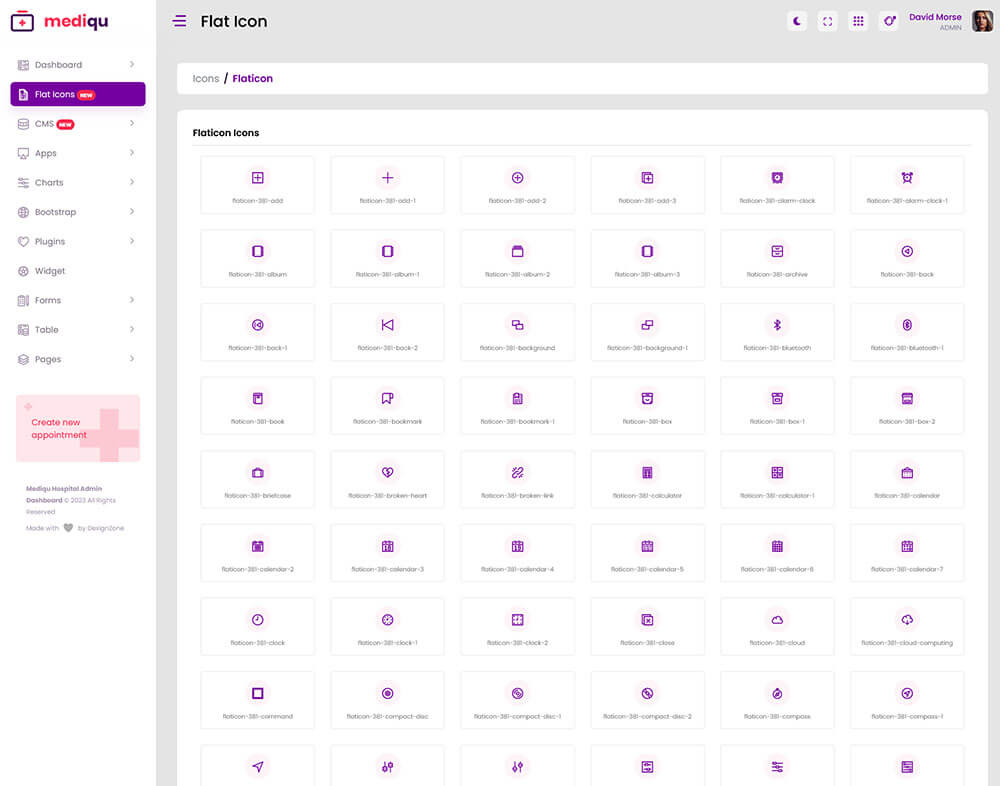Screen dimensions: 1000x786
Task: Click Create new appointment banner
Action: [78, 429]
